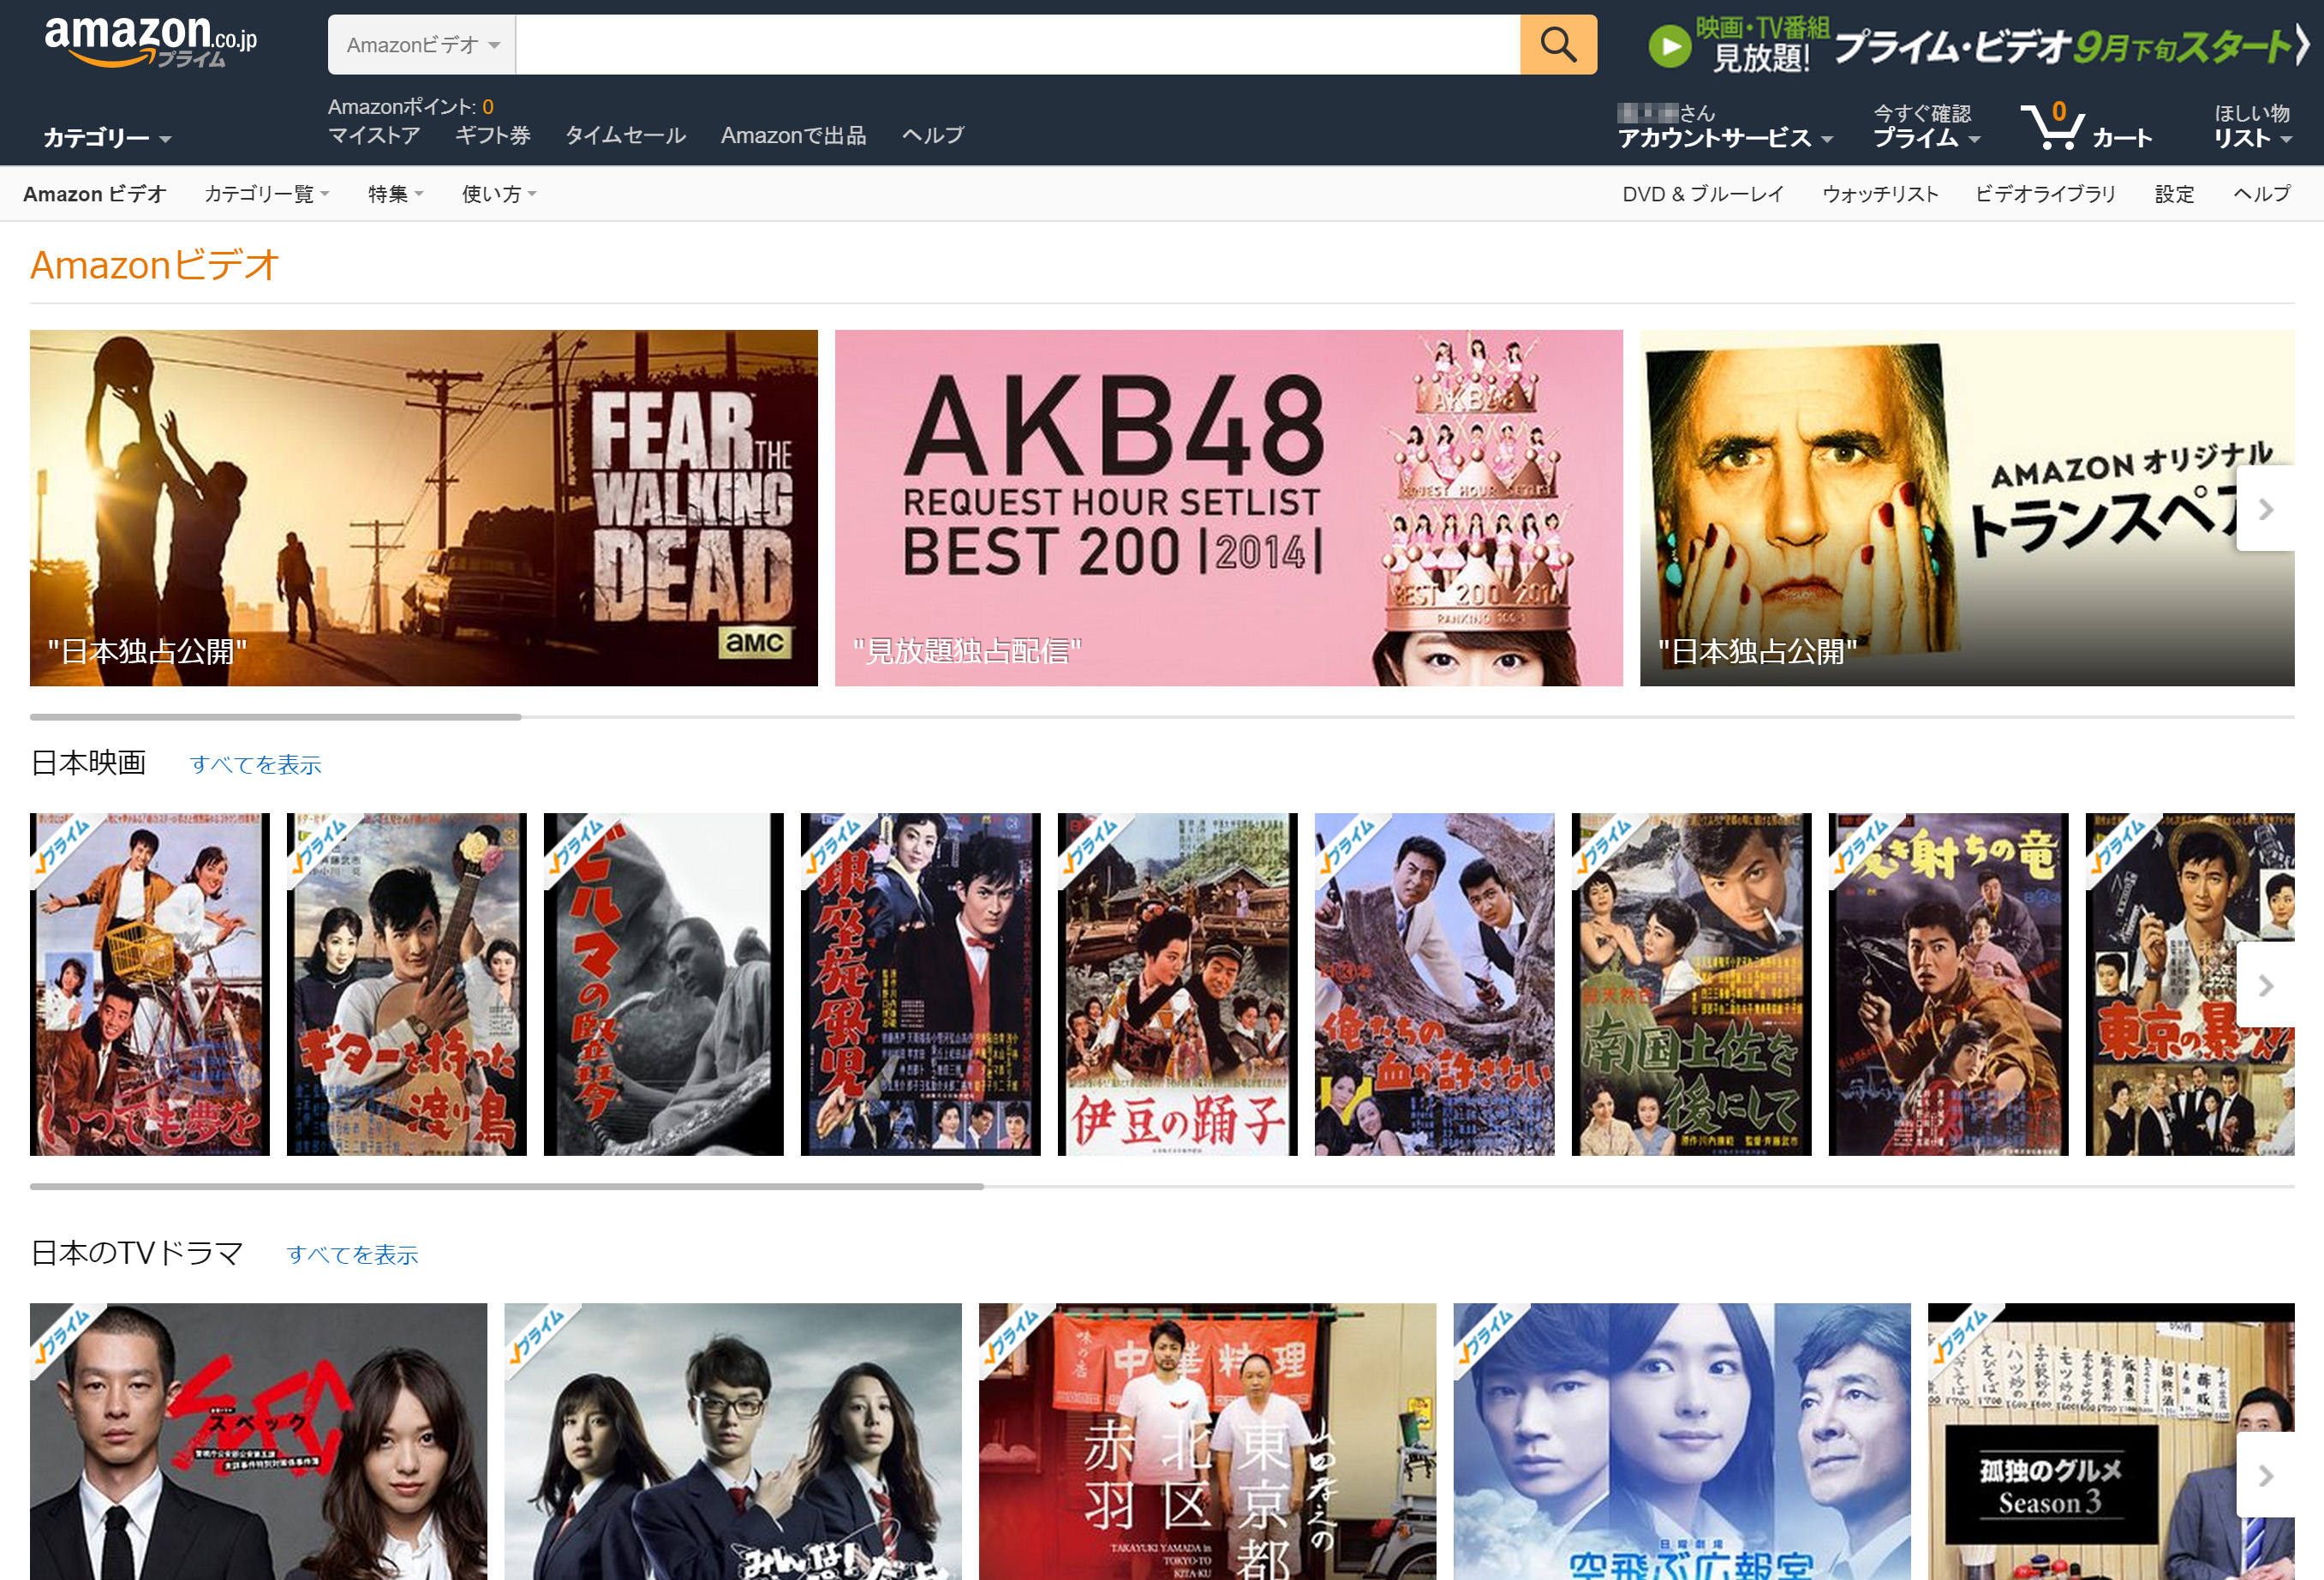The image size is (2324, 1580).
Task: Advance the 日本映画 row with right arrow
Action: [2265, 985]
